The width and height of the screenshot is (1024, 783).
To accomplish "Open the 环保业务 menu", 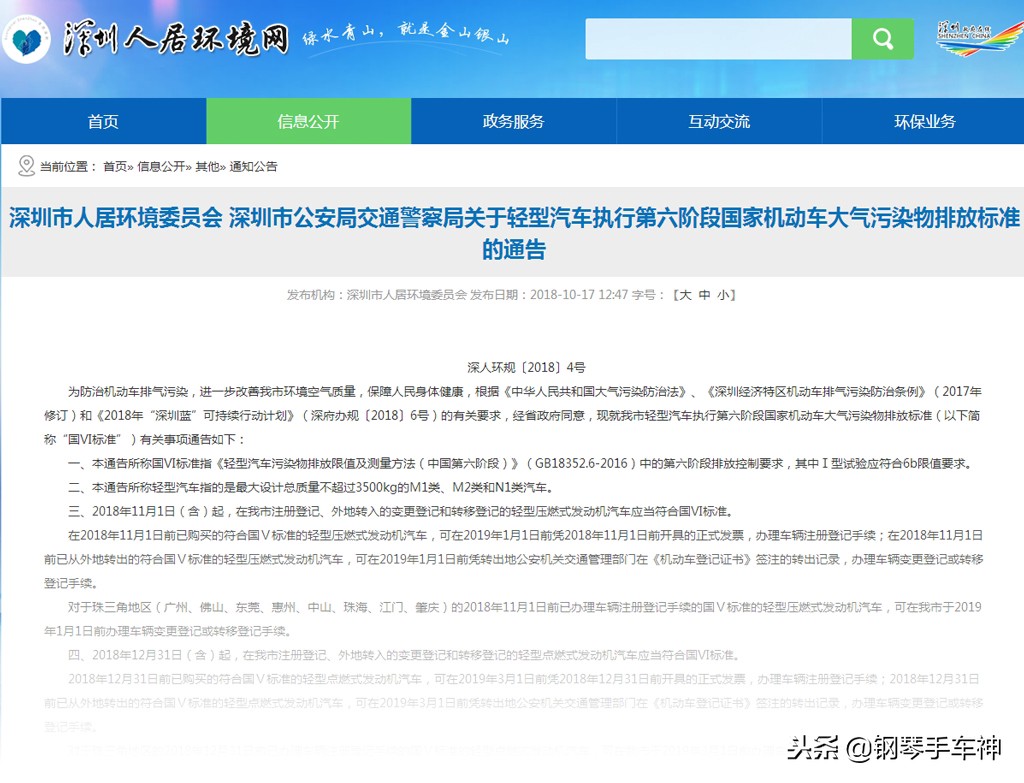I will click(x=922, y=121).
